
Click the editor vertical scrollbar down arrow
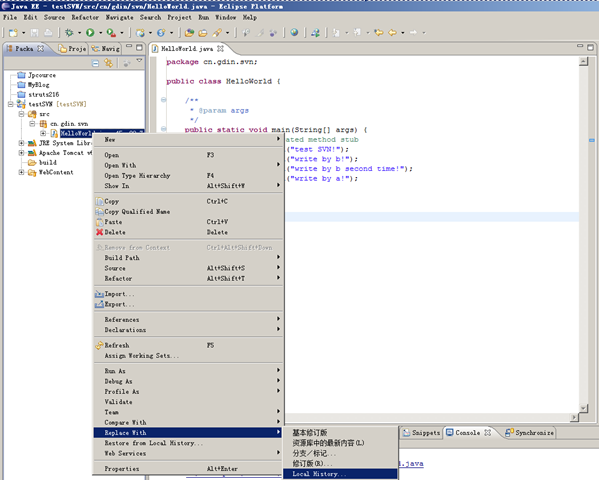click(583, 408)
